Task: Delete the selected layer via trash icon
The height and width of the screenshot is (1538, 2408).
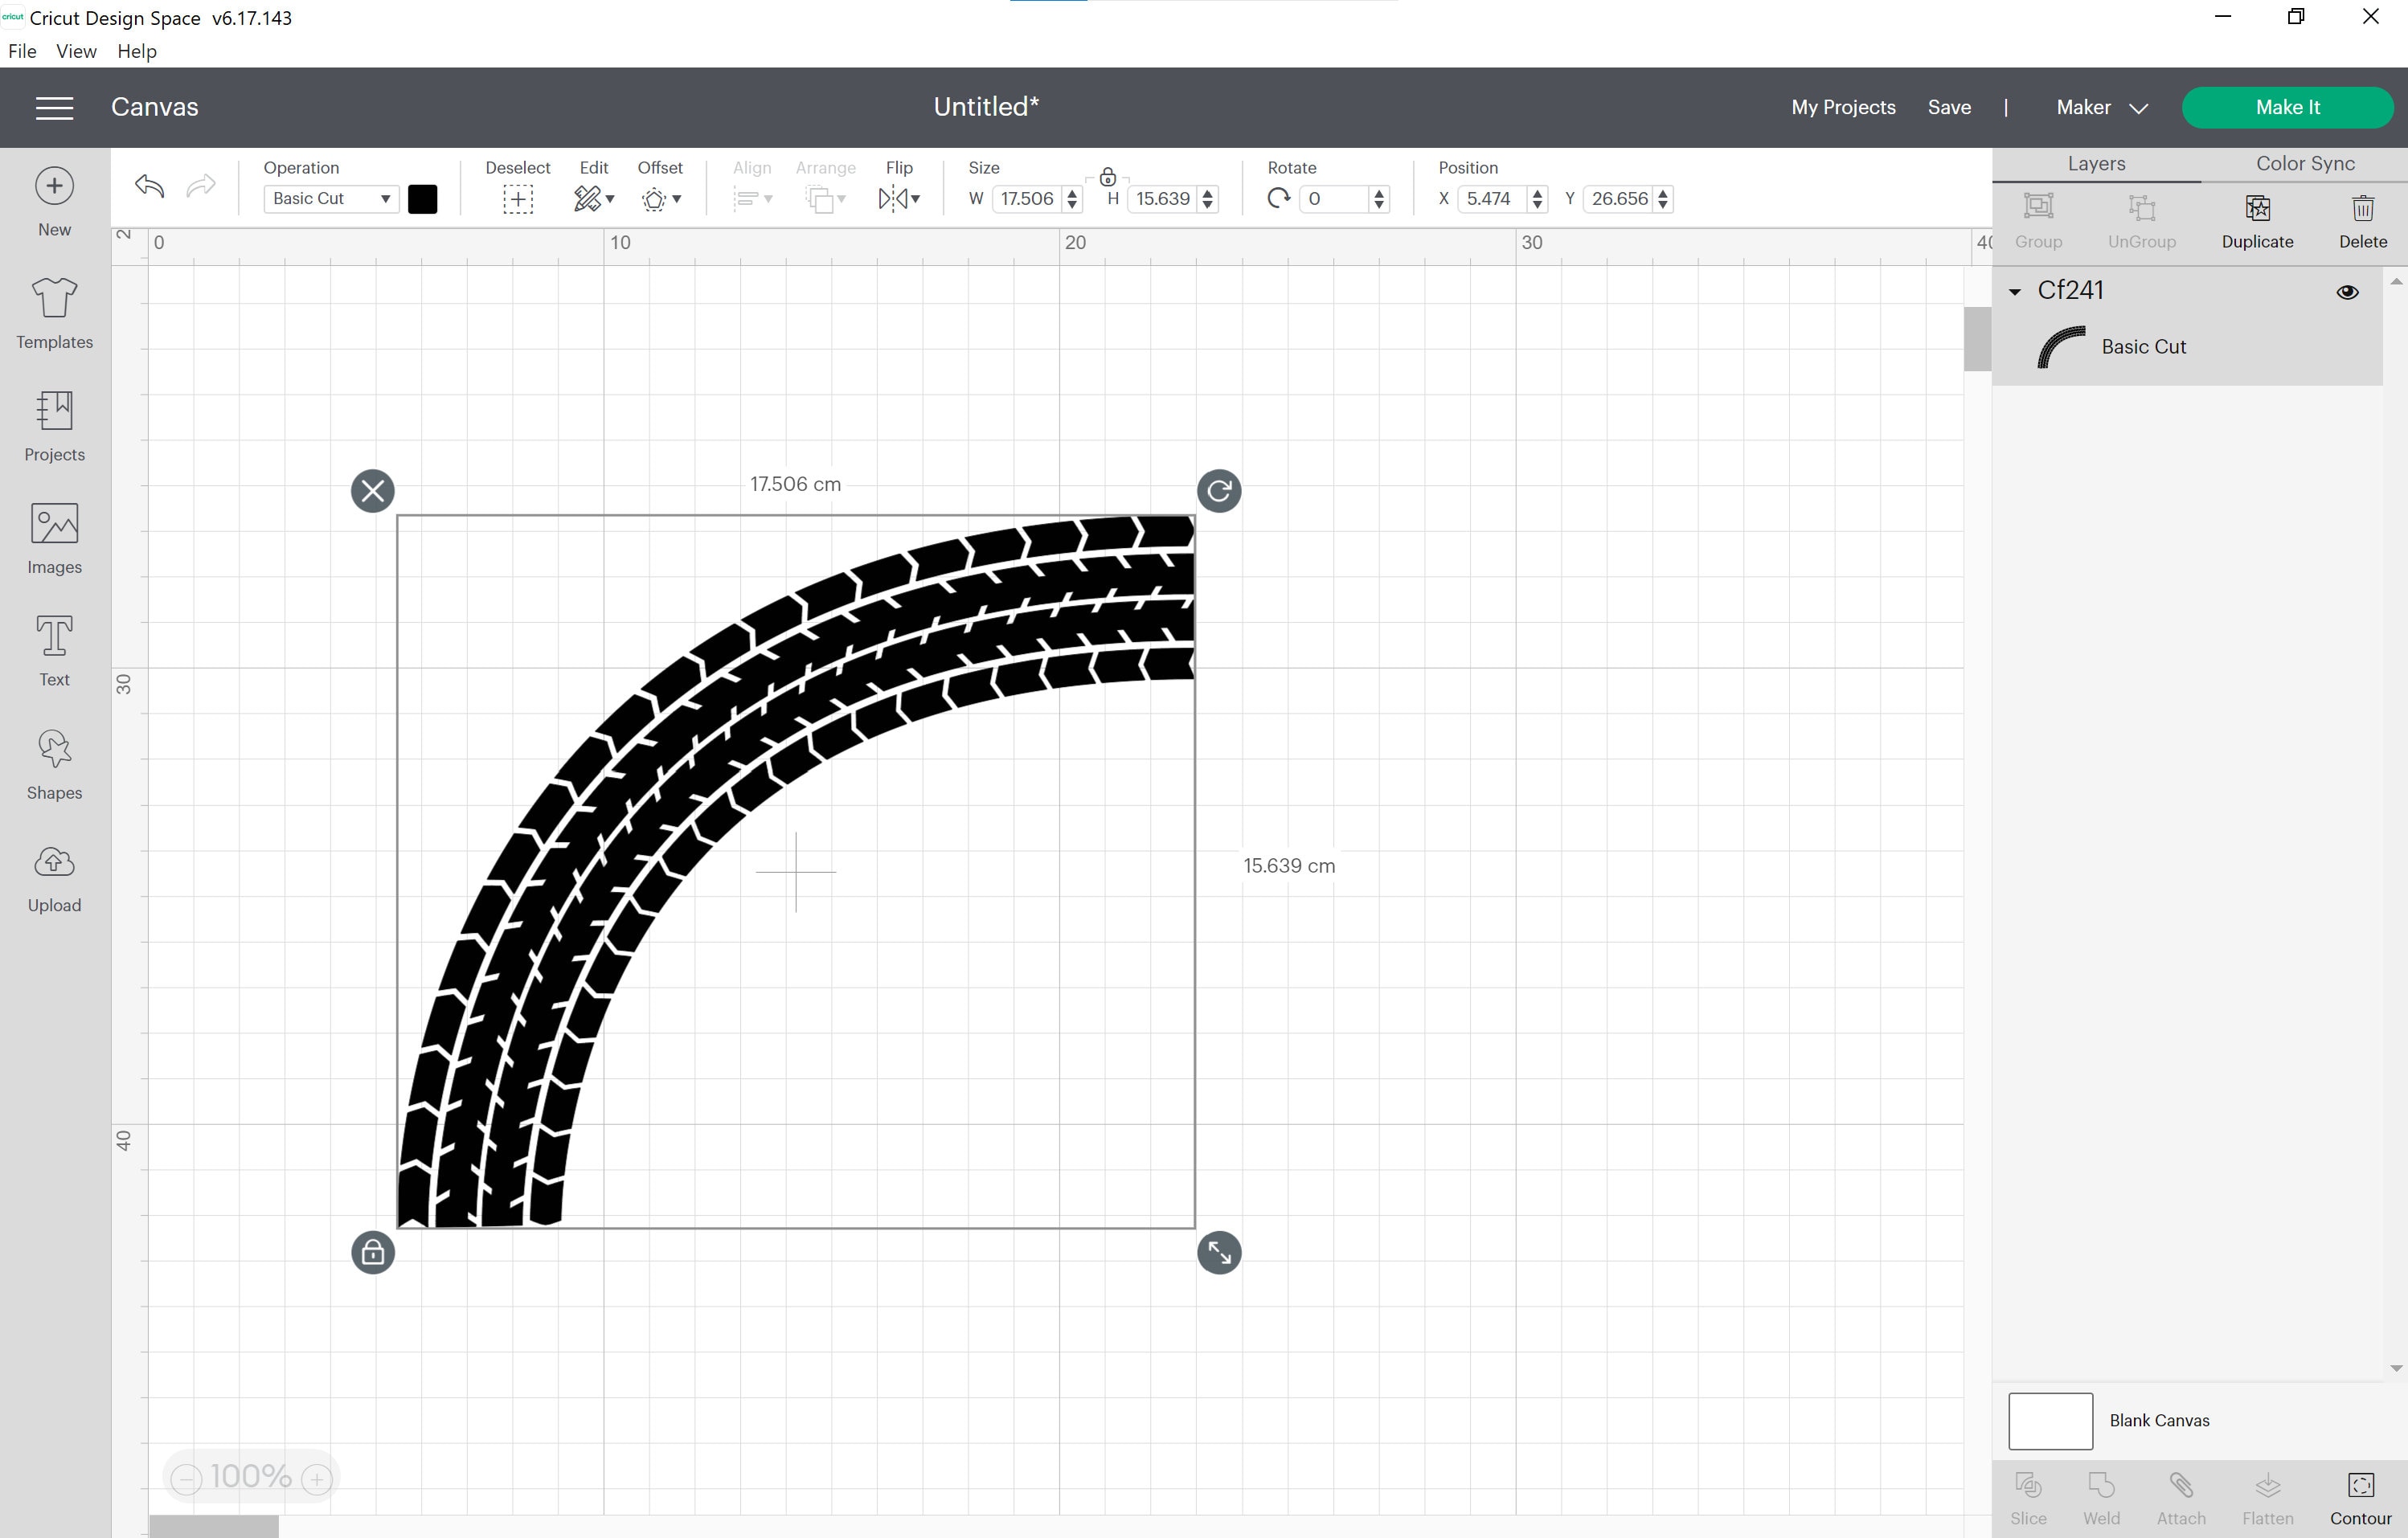Action: click(2362, 208)
